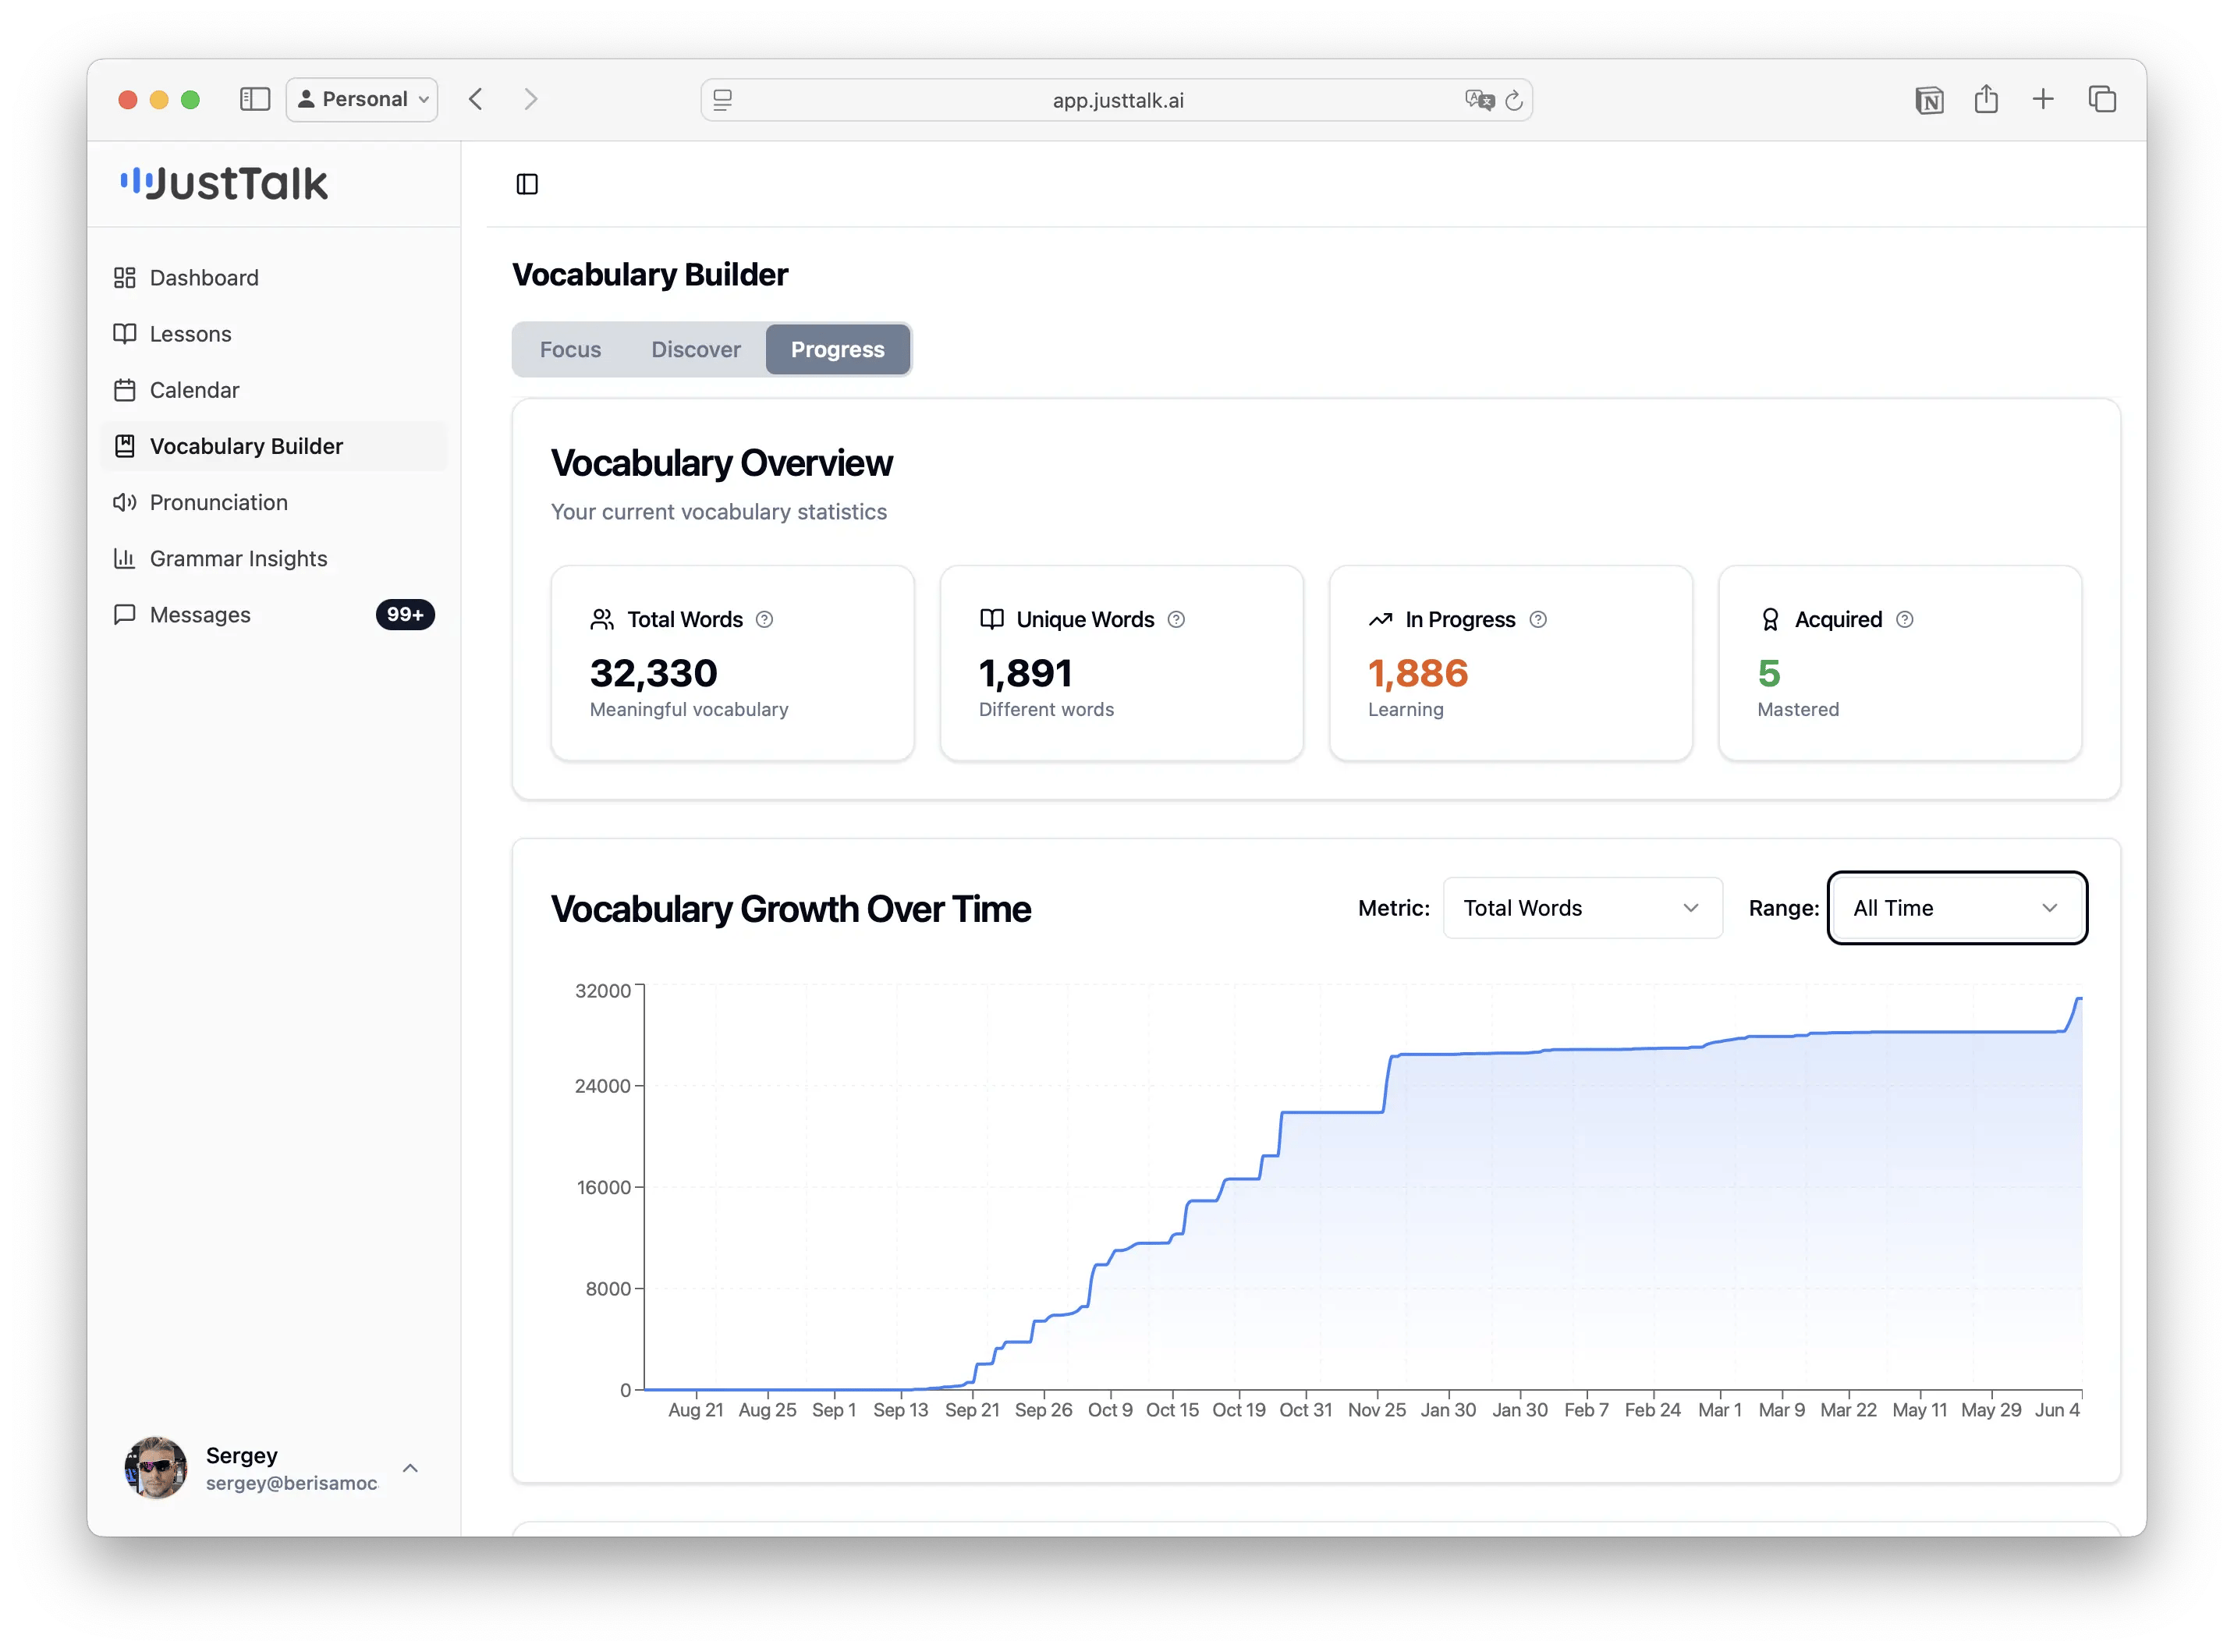Go back with the browser back arrow

pos(476,99)
